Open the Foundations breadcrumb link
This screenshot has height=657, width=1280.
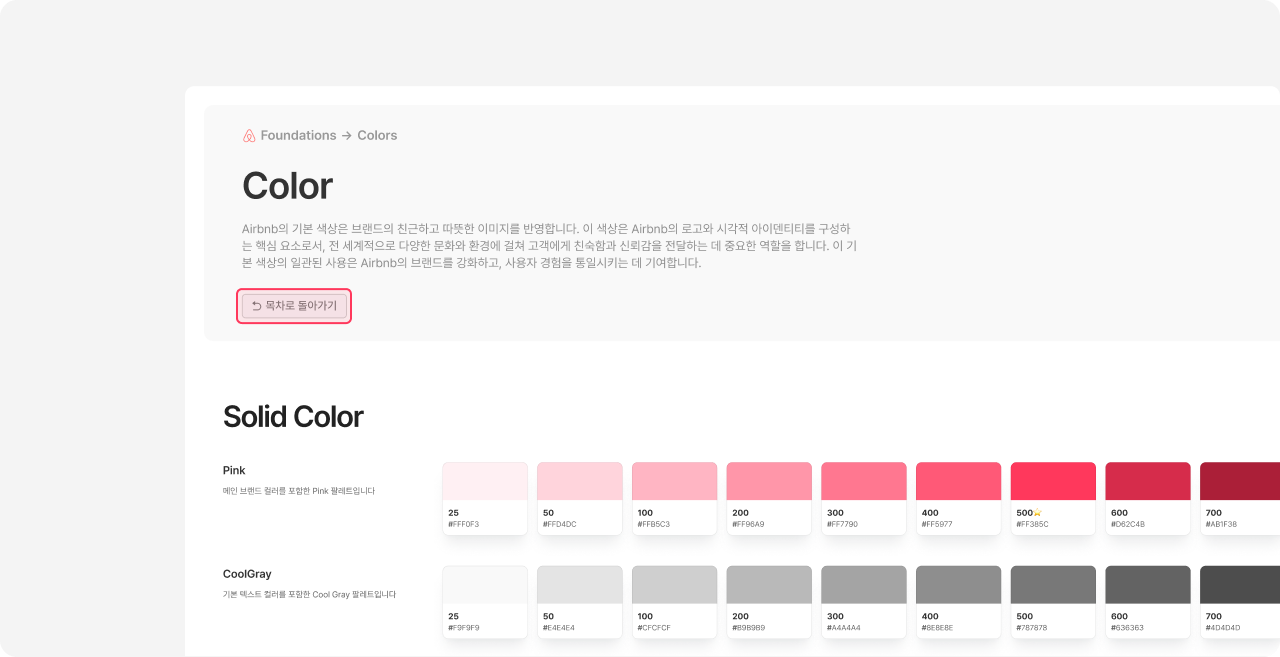tap(299, 135)
